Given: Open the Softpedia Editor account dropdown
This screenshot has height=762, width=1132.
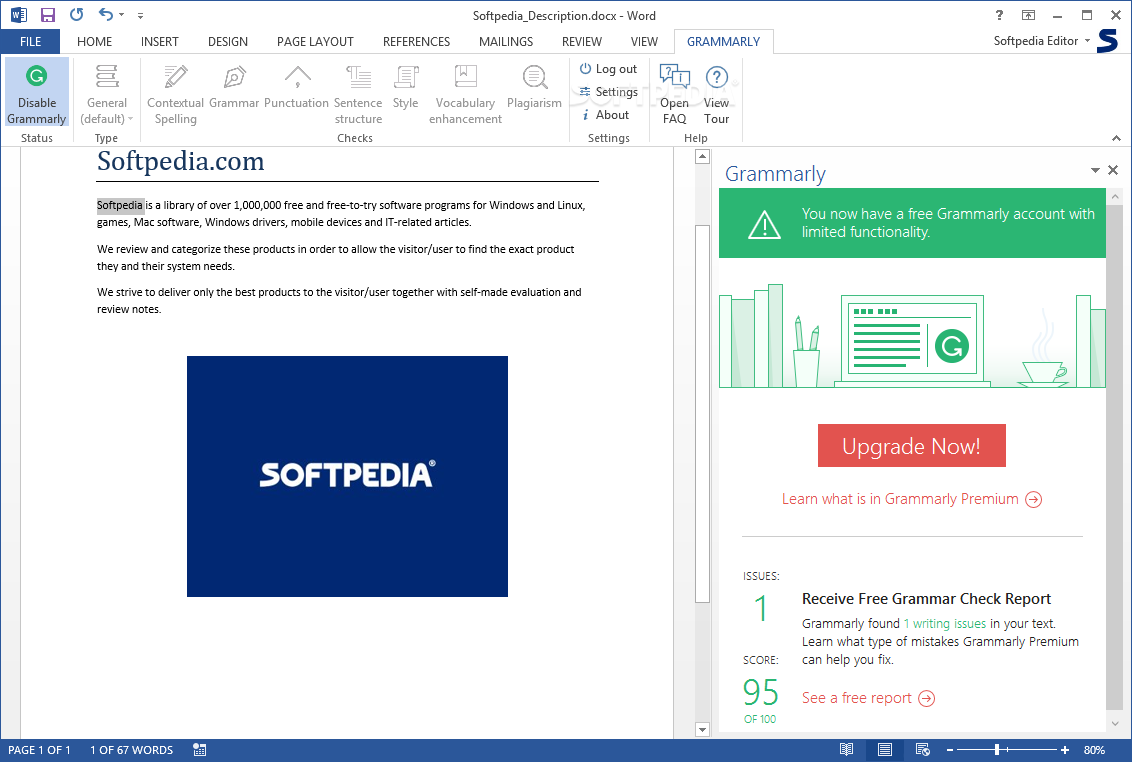Looking at the screenshot, I should coord(1042,41).
